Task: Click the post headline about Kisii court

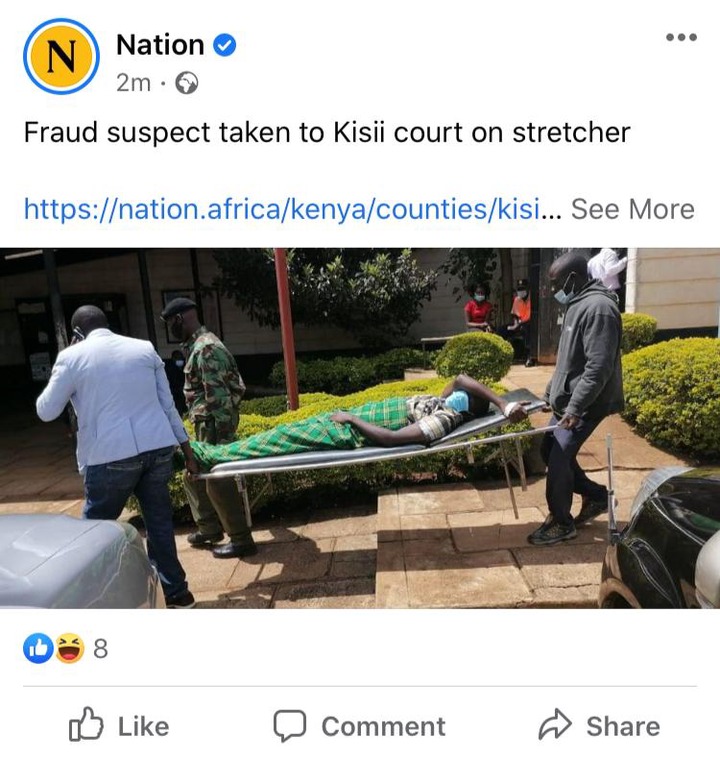Action: pos(327,133)
